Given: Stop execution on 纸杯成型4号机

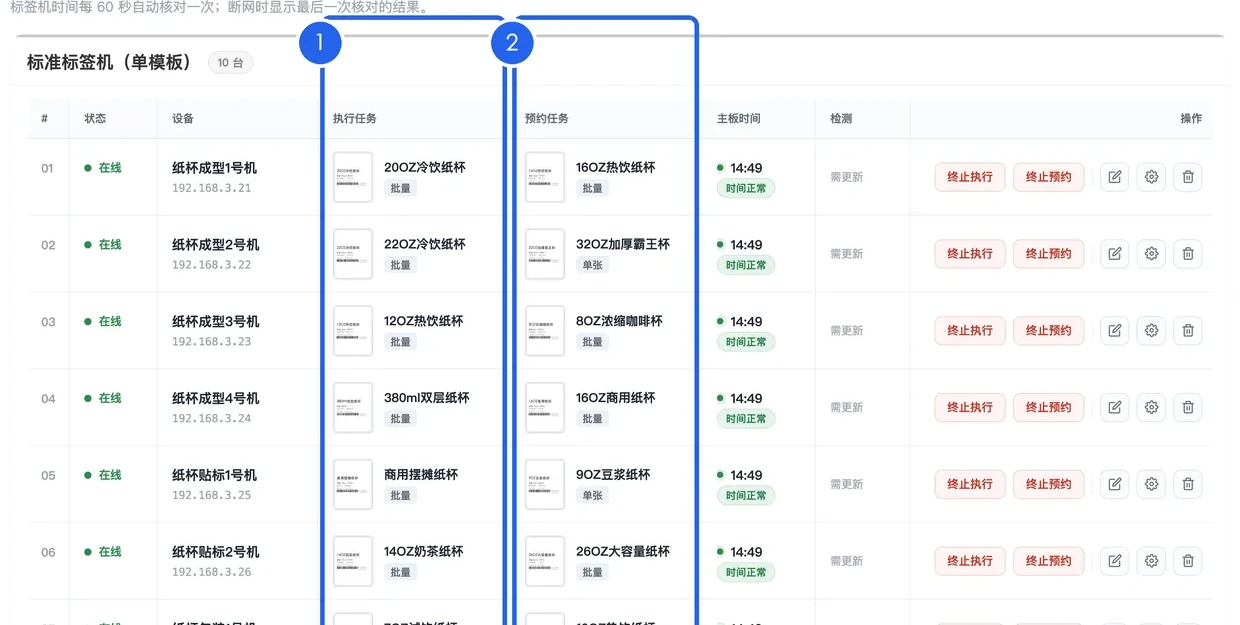Looking at the screenshot, I should 970,407.
